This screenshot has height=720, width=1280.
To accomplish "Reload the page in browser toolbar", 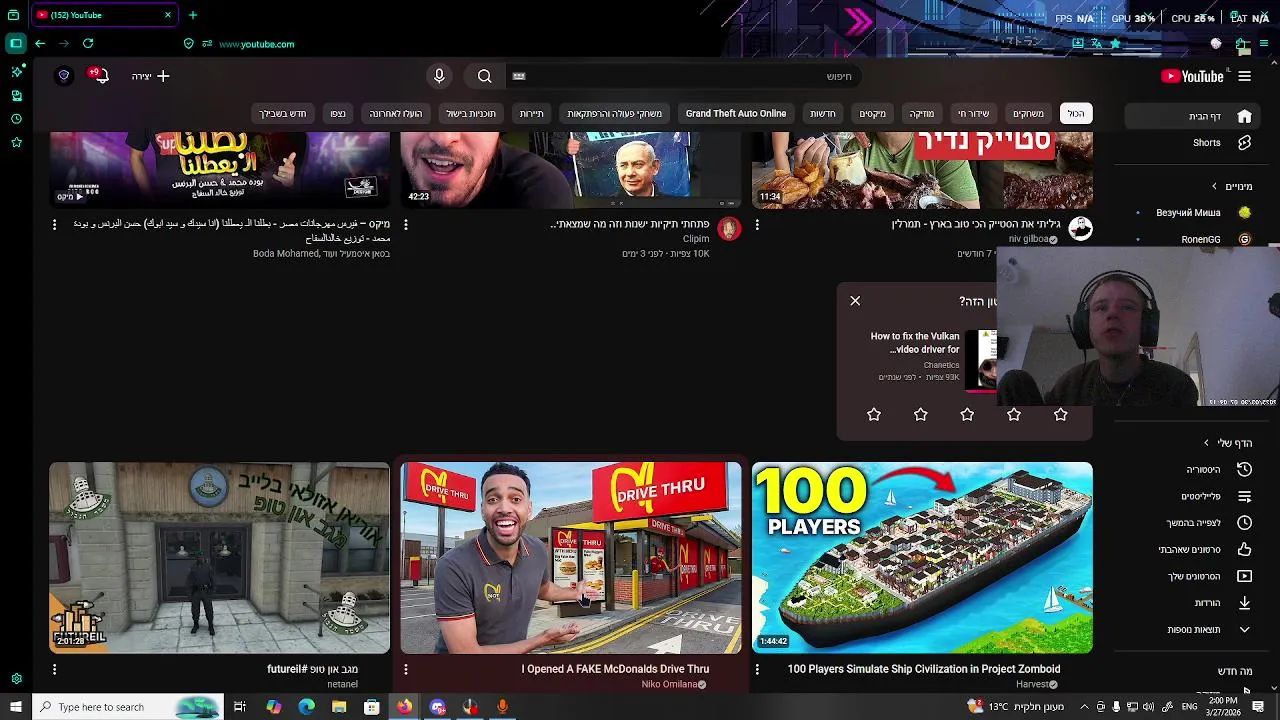I will 88,44.
